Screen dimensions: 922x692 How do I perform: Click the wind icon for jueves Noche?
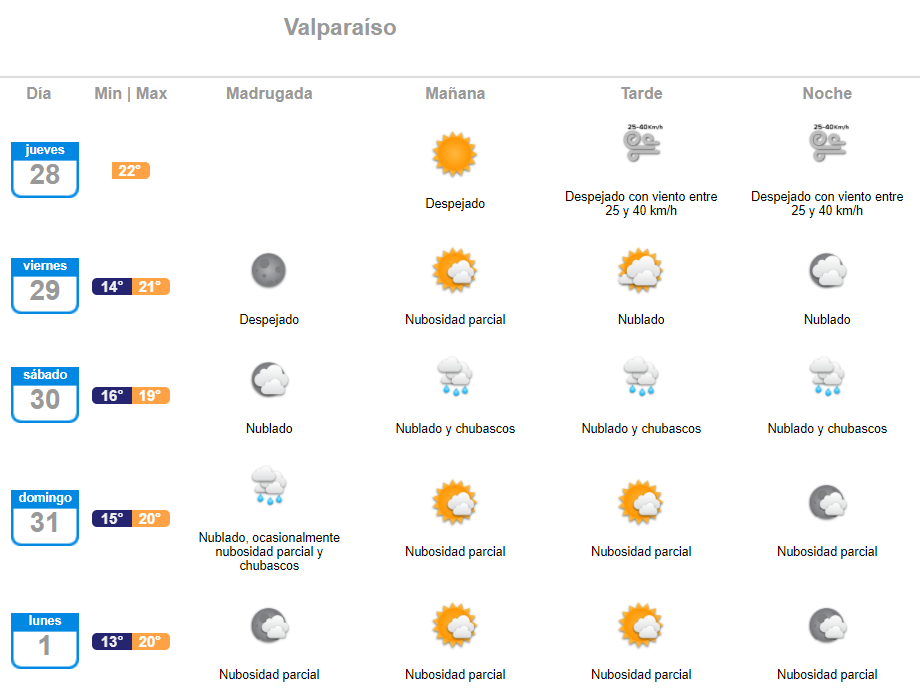point(827,143)
